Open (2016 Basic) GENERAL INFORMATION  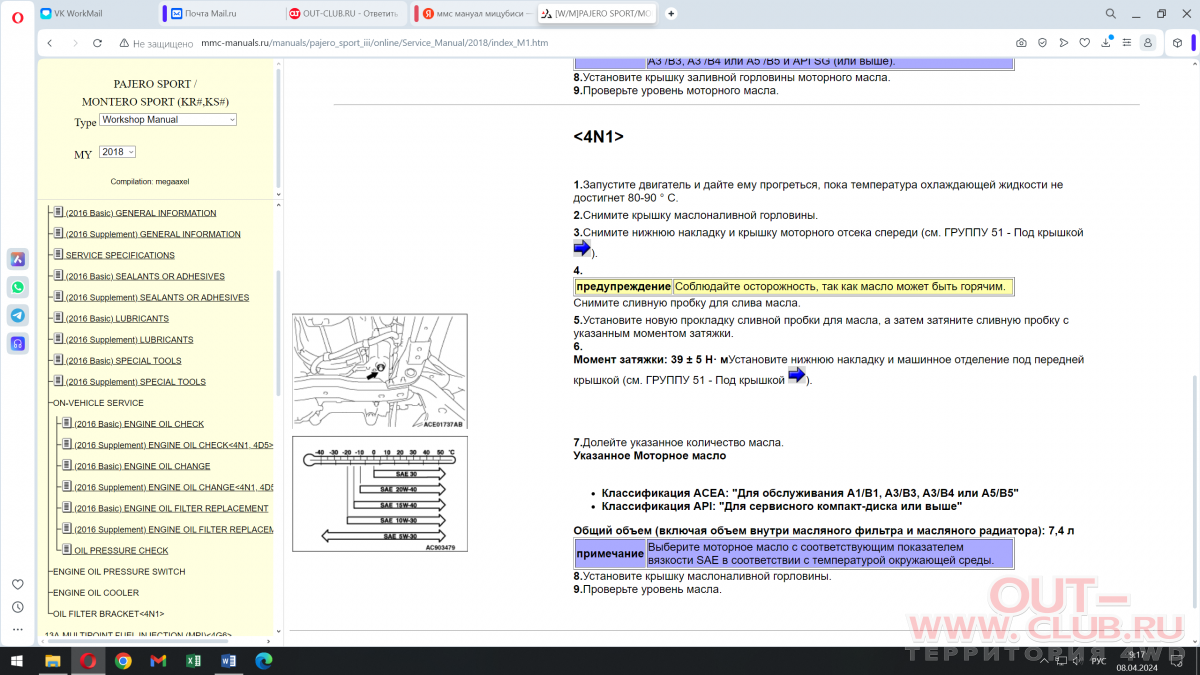click(x=140, y=213)
